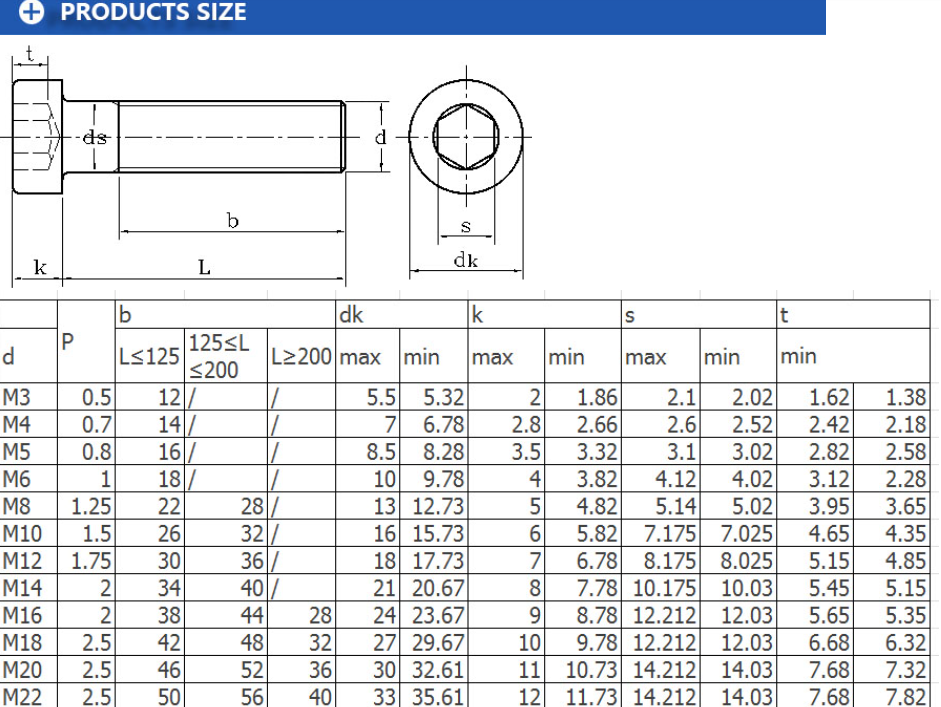Click the 'M3' row label
The image size is (941, 707).
click(x=16, y=397)
